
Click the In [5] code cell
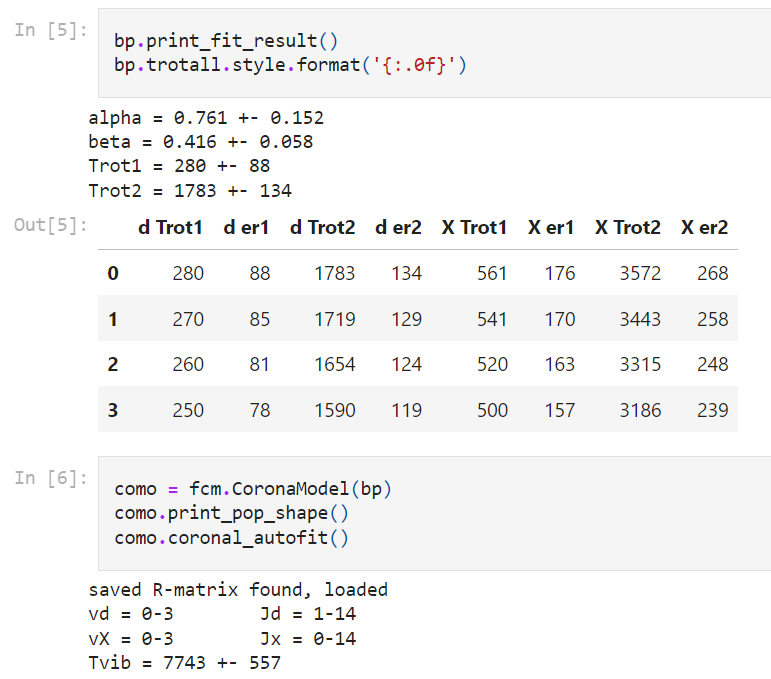coord(435,53)
